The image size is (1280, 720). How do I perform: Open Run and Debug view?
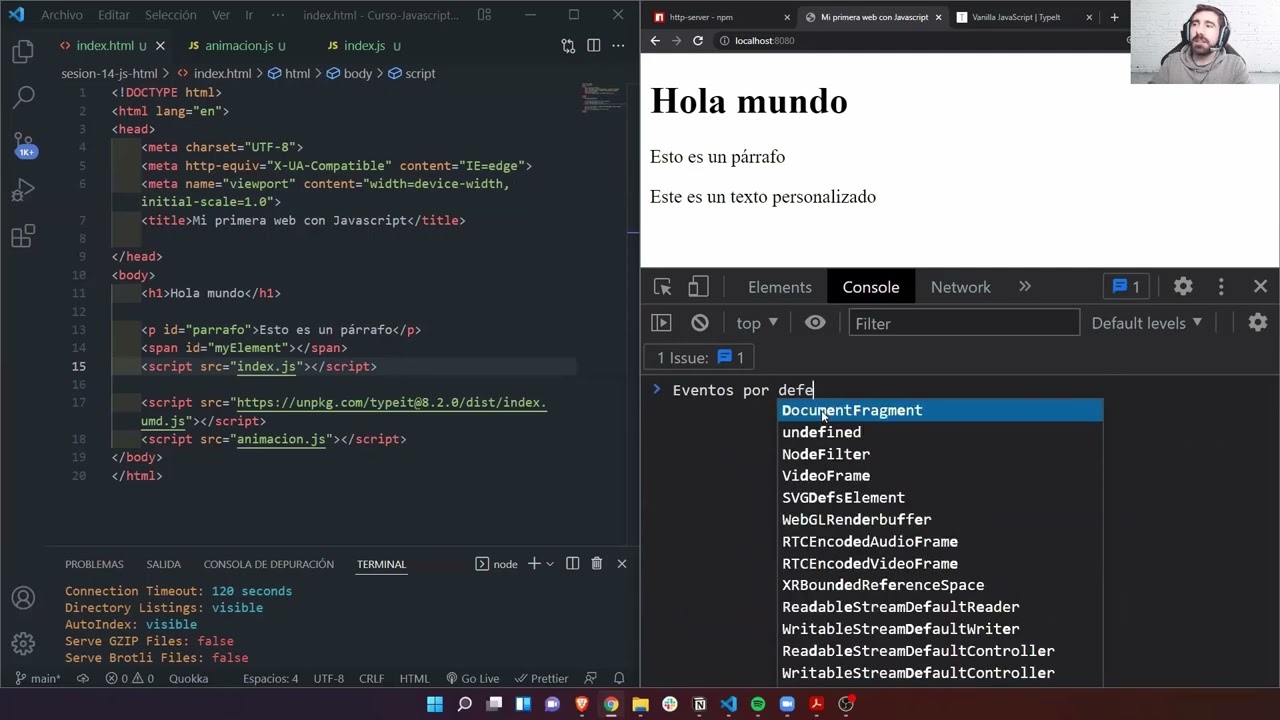click(x=24, y=190)
